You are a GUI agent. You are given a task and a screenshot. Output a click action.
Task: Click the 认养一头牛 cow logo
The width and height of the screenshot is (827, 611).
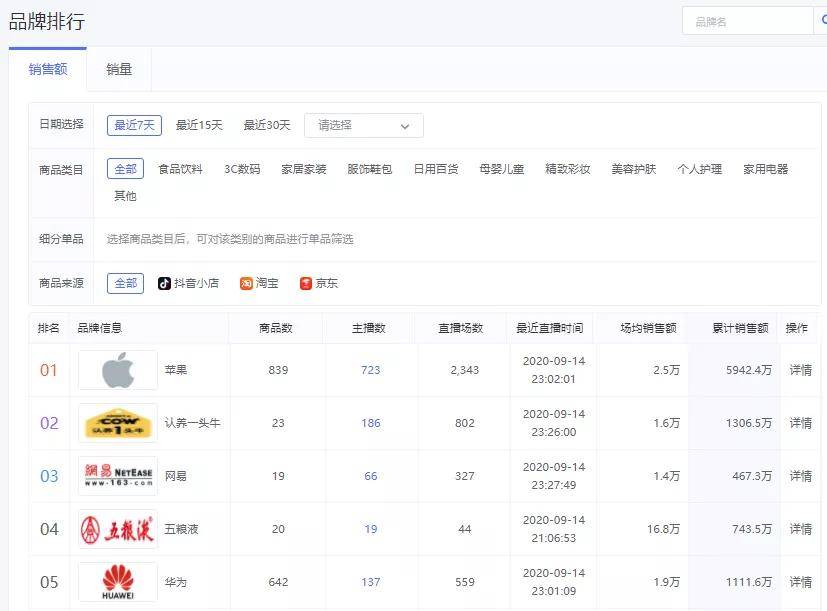pyautogui.click(x=118, y=423)
